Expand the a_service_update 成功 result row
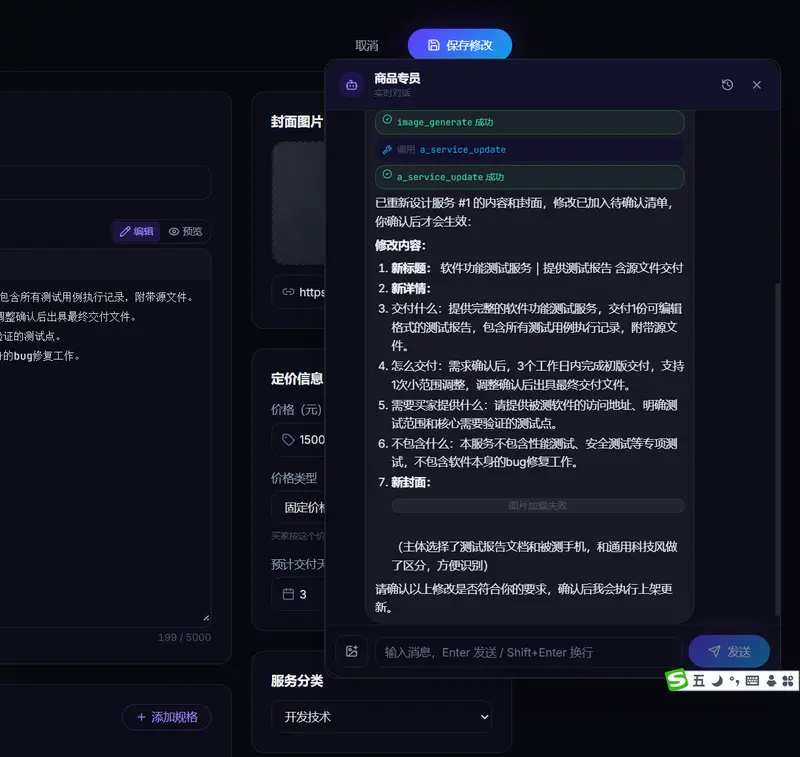 pos(530,177)
